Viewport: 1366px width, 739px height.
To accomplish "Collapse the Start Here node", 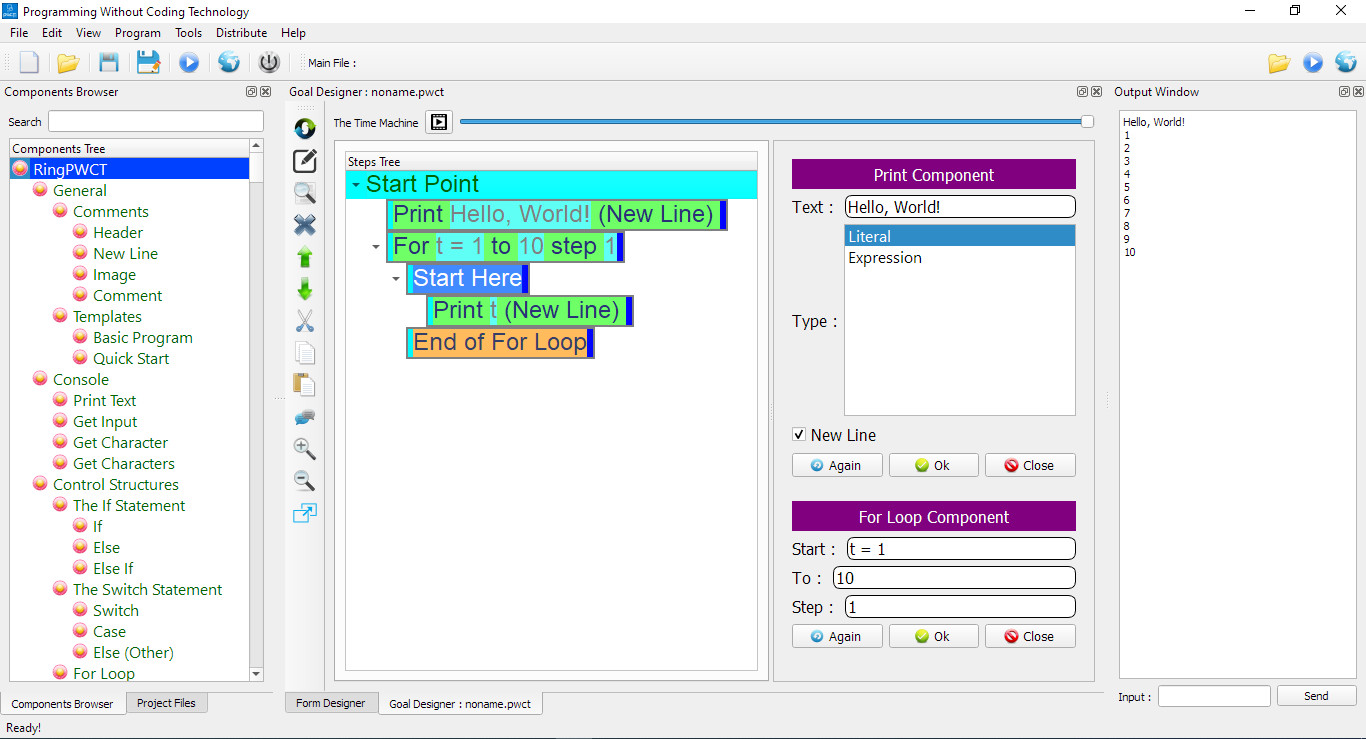I will (x=395, y=280).
